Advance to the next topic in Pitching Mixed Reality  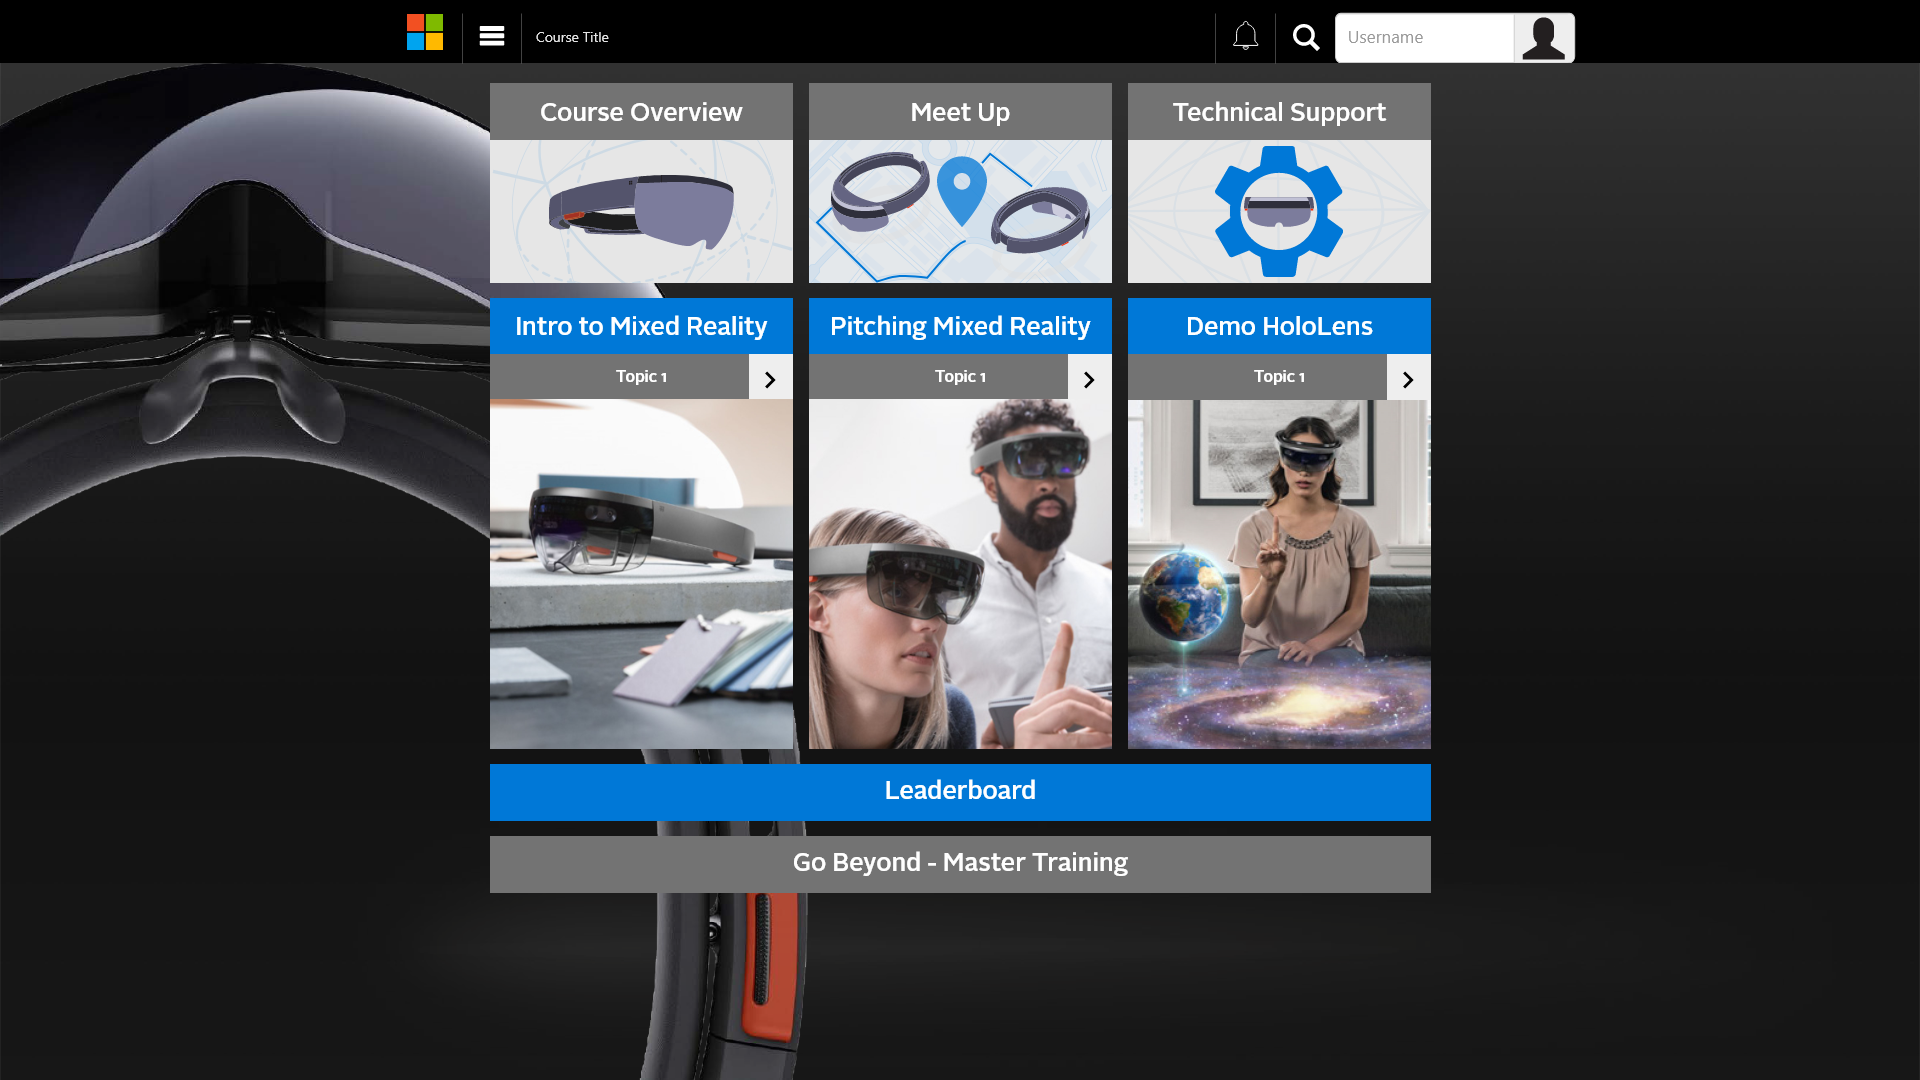tap(1090, 378)
